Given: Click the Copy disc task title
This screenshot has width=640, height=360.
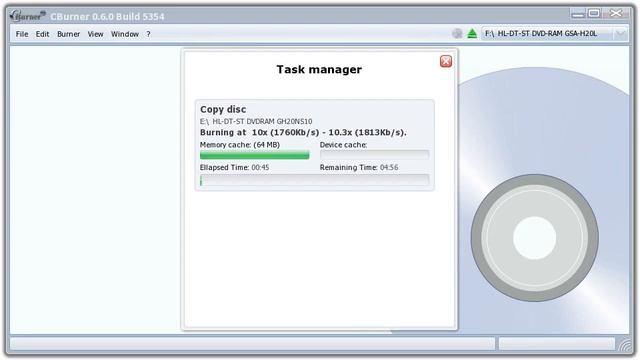Looking at the screenshot, I should point(223,109).
